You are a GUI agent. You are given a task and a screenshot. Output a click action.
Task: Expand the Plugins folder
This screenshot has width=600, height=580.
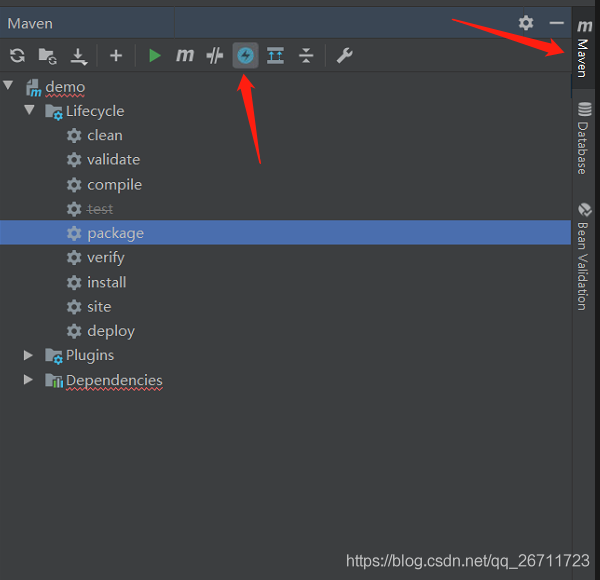28,355
